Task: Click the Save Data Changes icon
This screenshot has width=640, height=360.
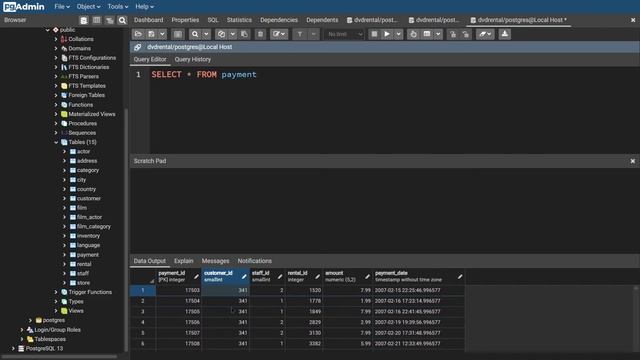Action: point(178,34)
